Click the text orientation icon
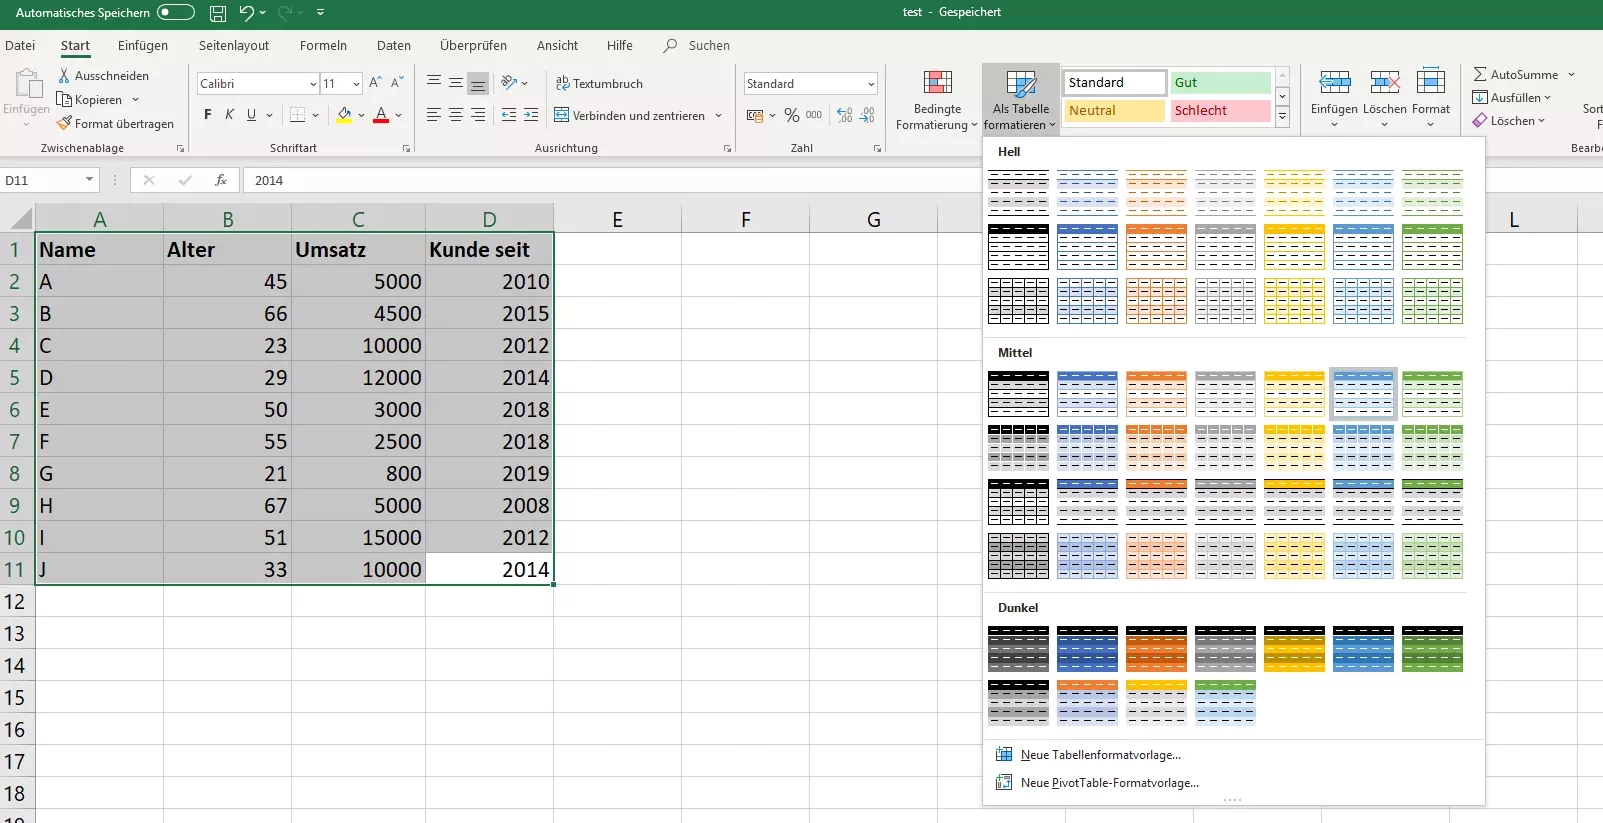The width and height of the screenshot is (1603, 823). tap(509, 83)
